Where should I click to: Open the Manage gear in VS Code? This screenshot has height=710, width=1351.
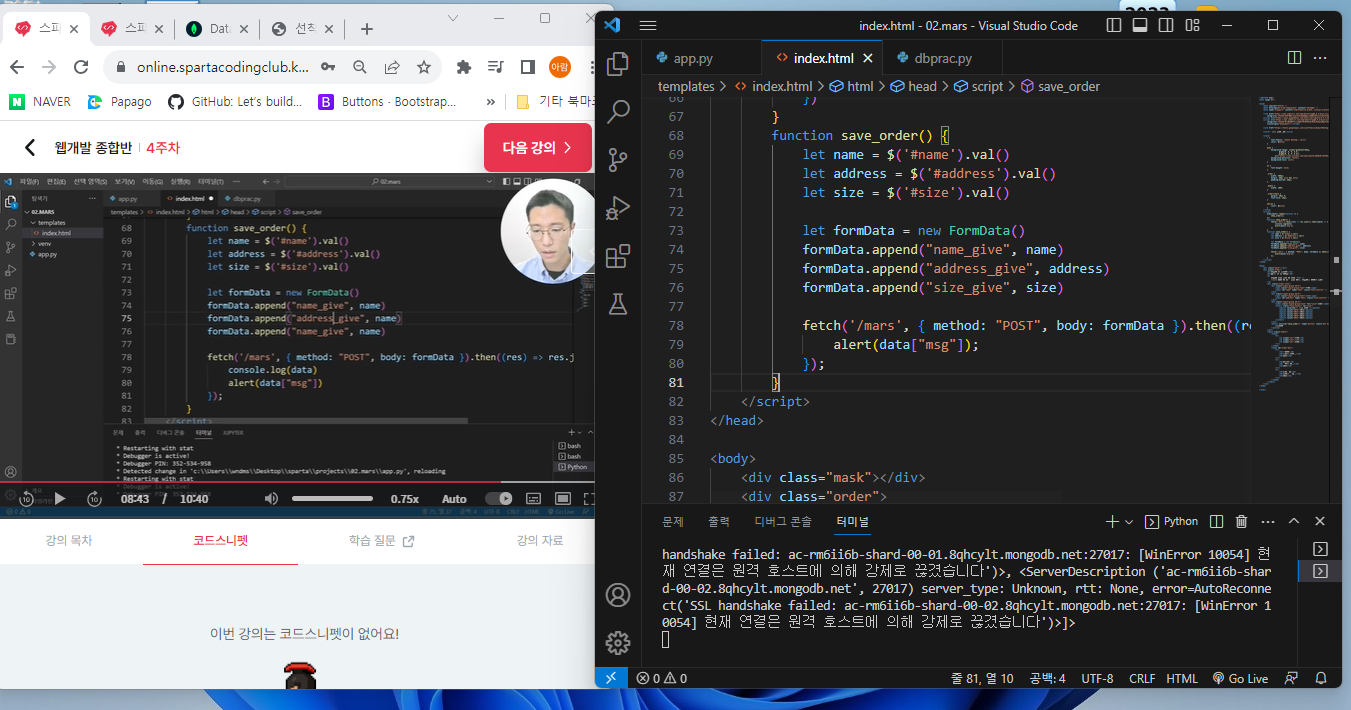618,642
